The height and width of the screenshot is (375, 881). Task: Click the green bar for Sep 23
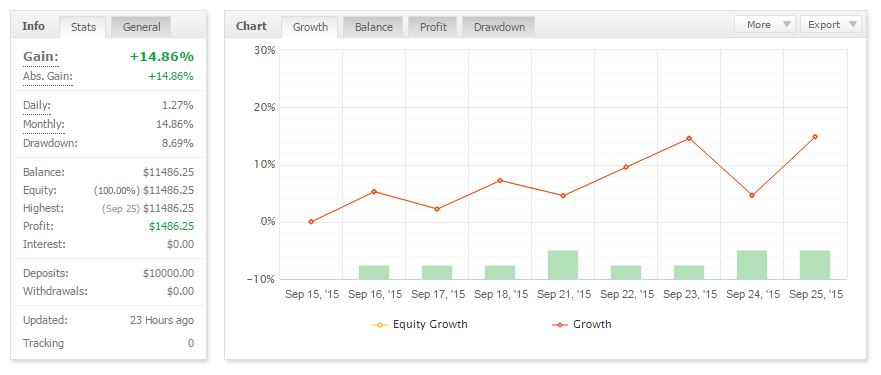tap(689, 272)
